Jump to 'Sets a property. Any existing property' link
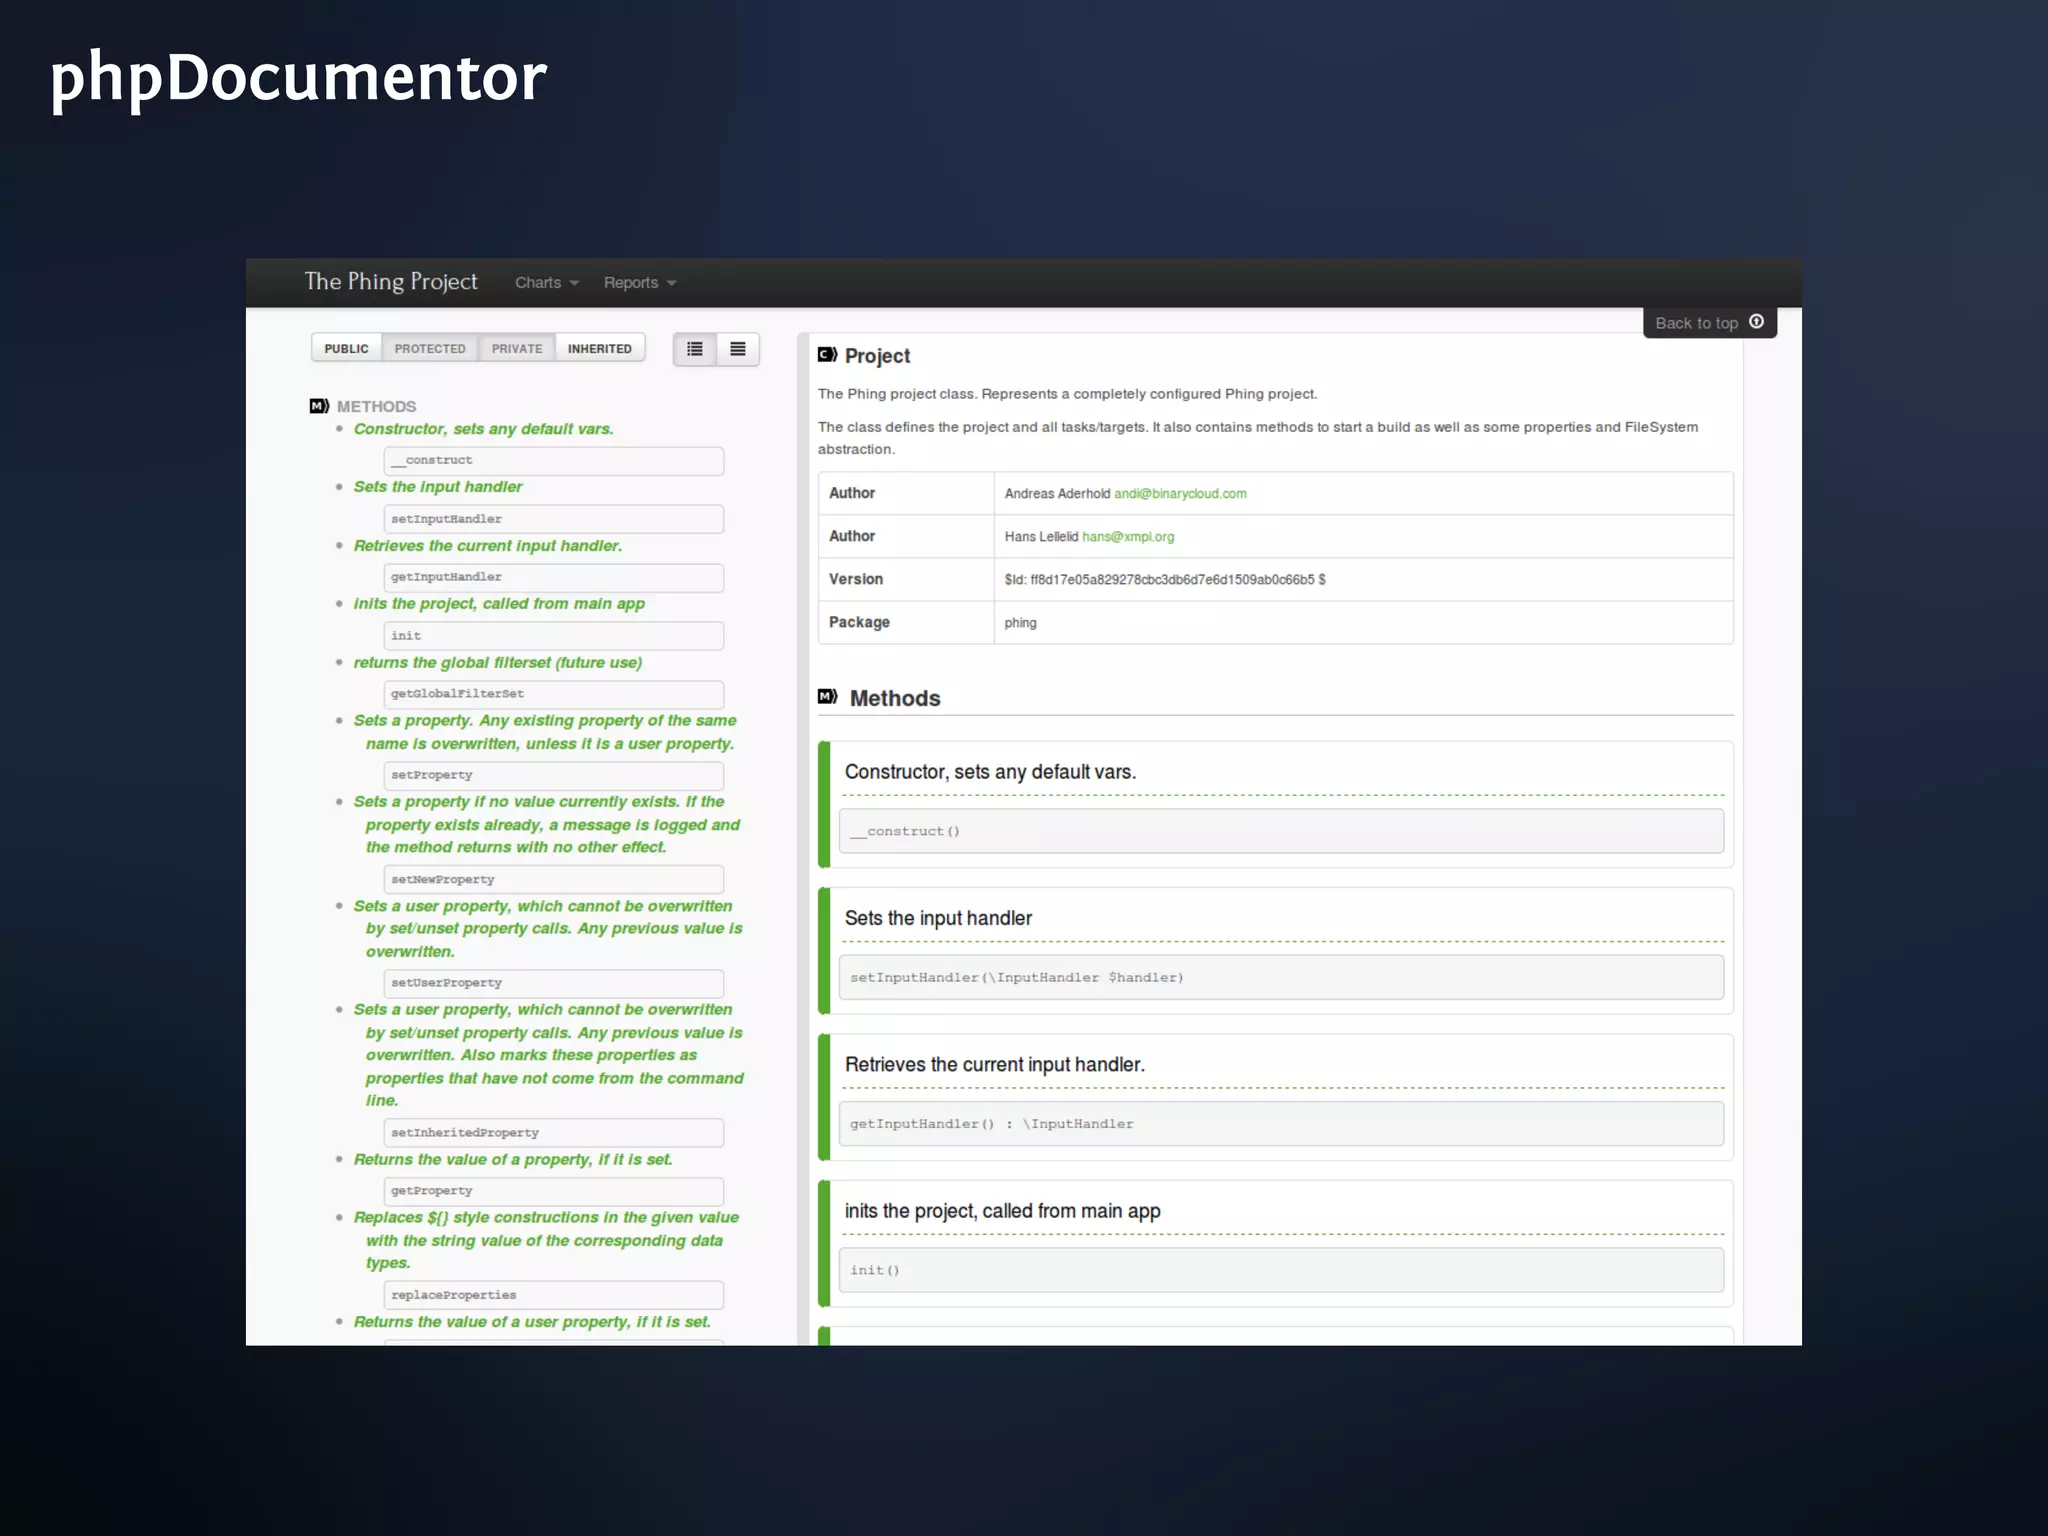 [545, 732]
